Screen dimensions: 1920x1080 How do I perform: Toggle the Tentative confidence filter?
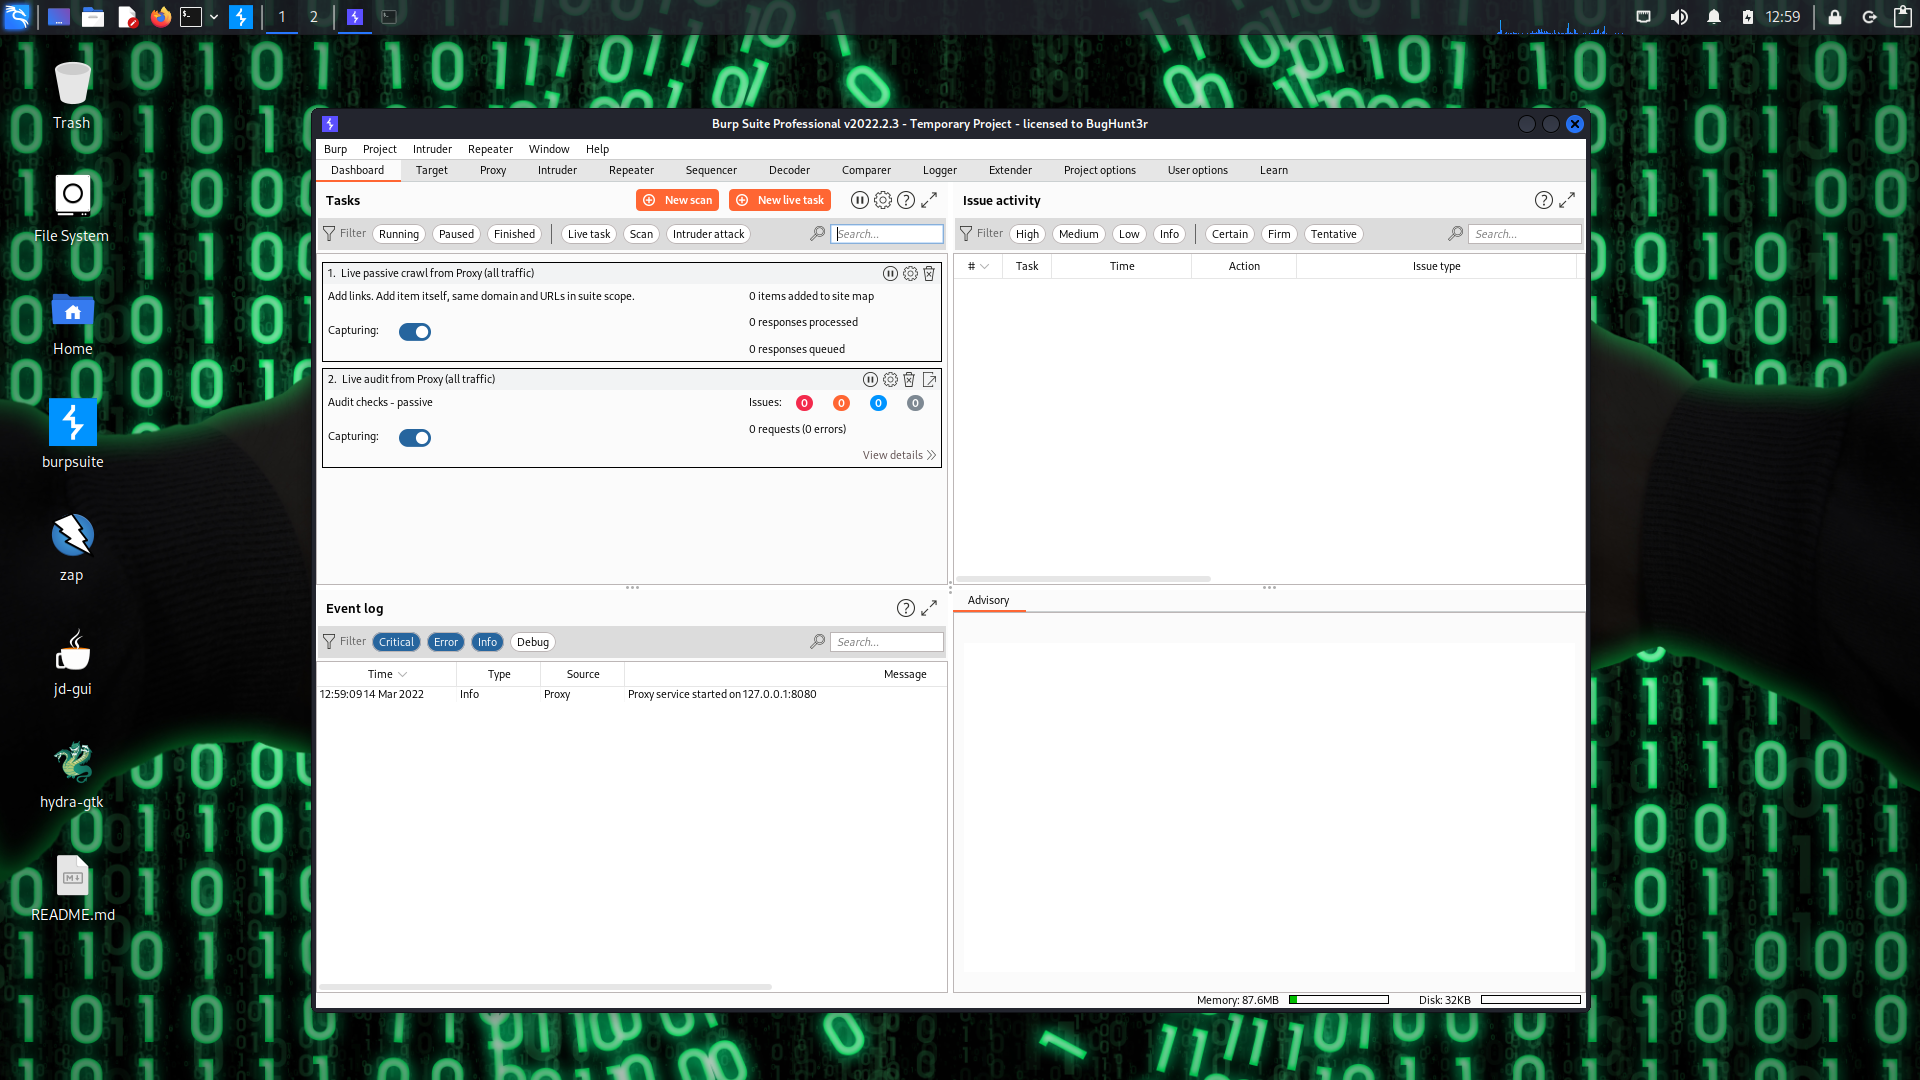coord(1333,234)
